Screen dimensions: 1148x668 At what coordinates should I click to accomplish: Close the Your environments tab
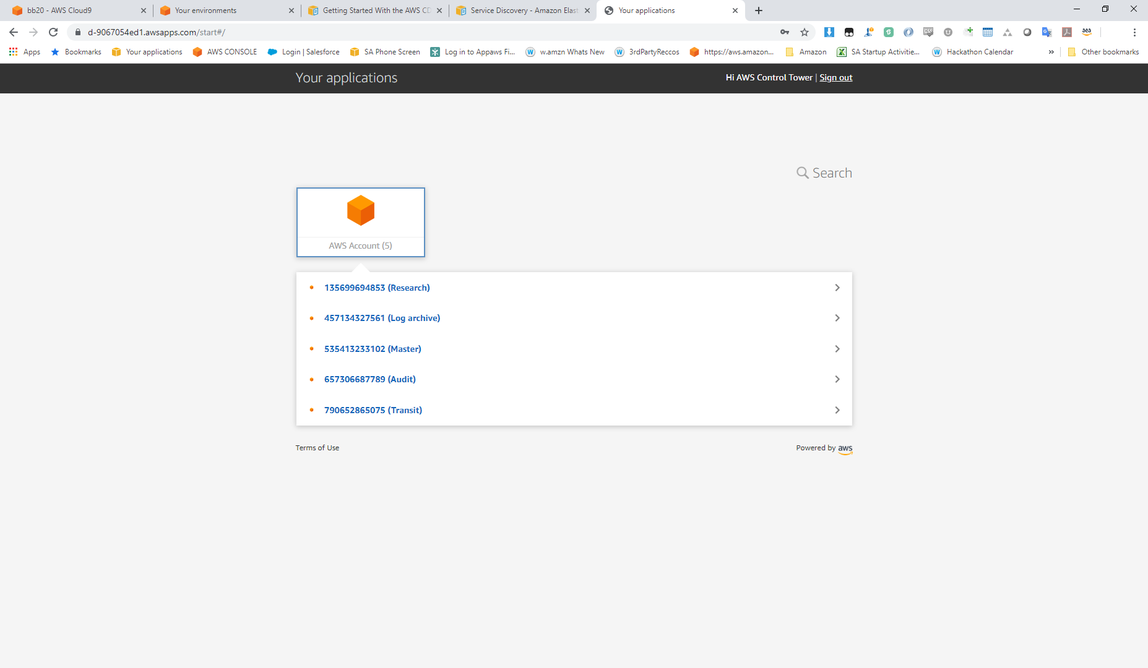(x=291, y=10)
